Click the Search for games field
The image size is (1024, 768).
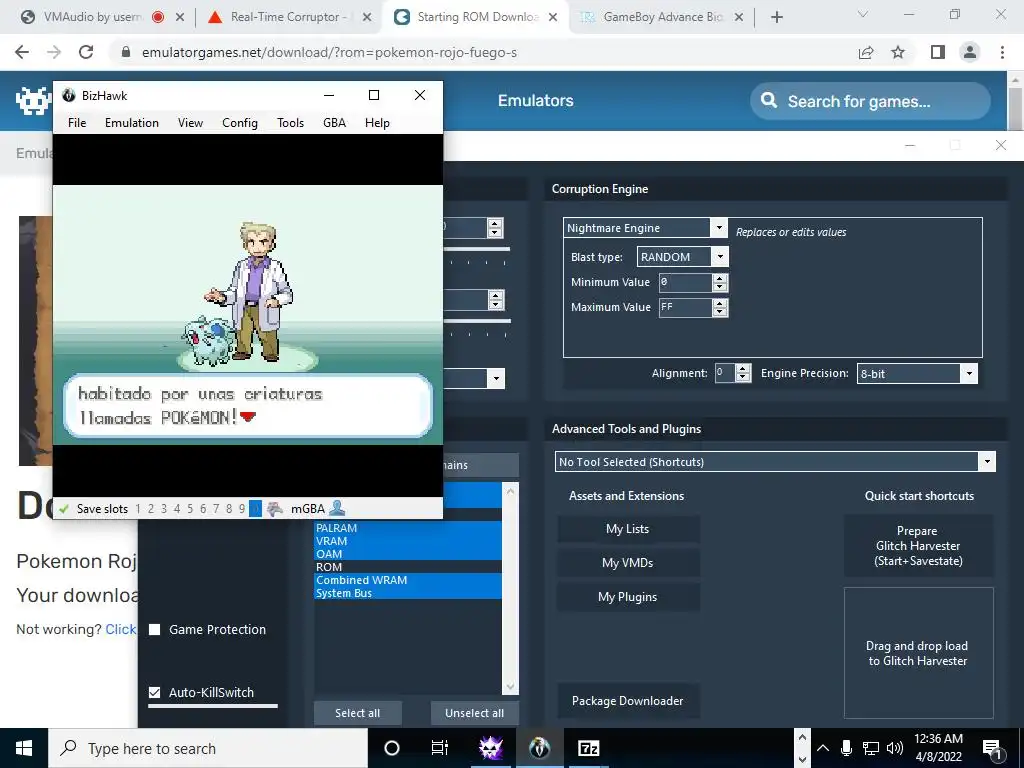(x=871, y=101)
